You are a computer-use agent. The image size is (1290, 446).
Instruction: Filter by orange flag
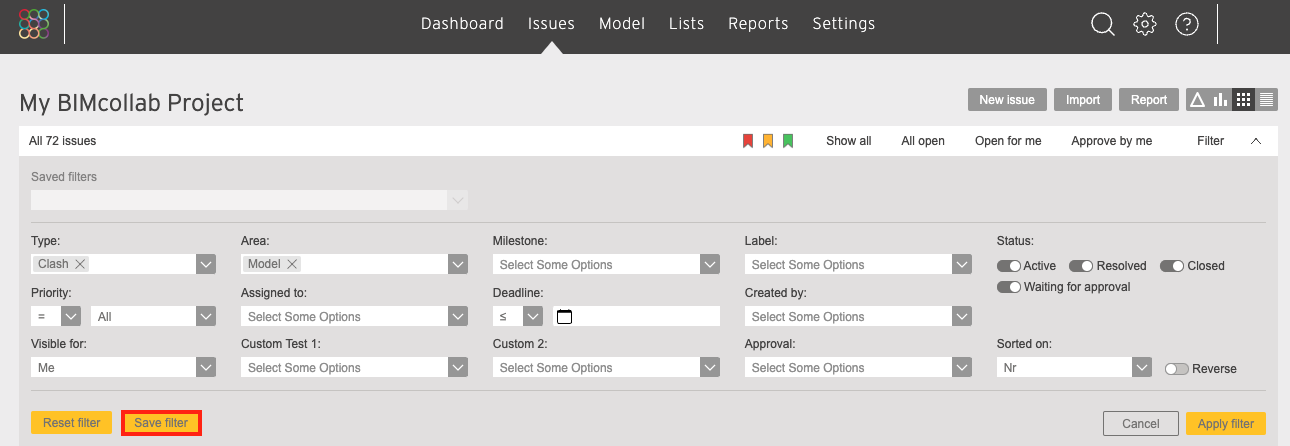(x=768, y=141)
